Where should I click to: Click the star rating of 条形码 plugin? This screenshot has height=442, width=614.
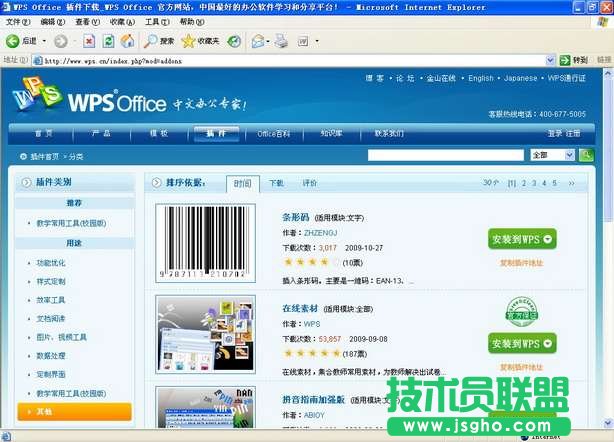[x=311, y=262]
